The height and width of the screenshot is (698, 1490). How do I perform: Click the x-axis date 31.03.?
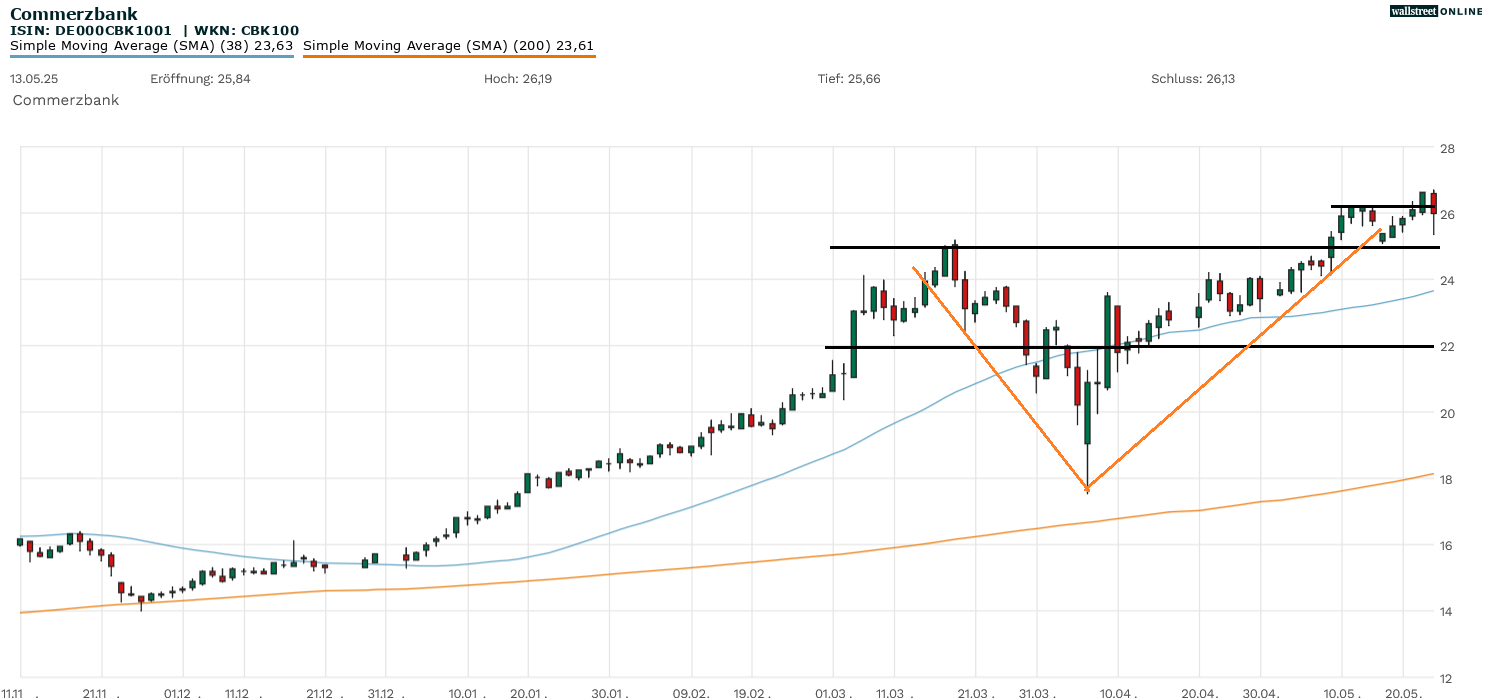pos(1036,693)
